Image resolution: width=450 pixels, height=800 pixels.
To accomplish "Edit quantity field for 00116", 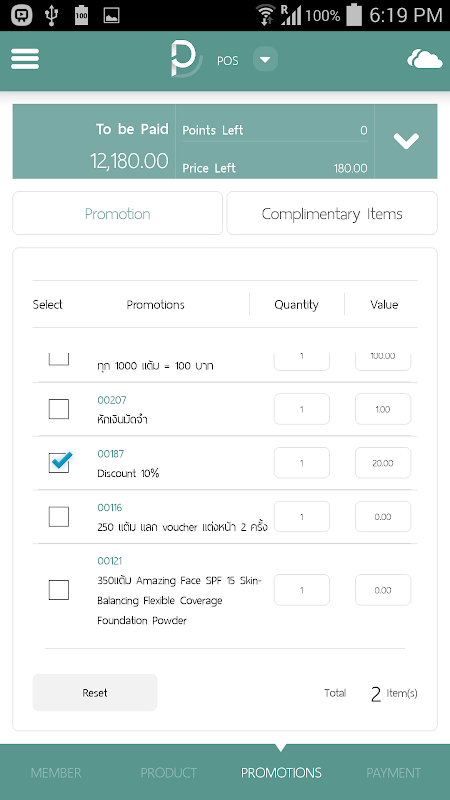I will 302,517.
